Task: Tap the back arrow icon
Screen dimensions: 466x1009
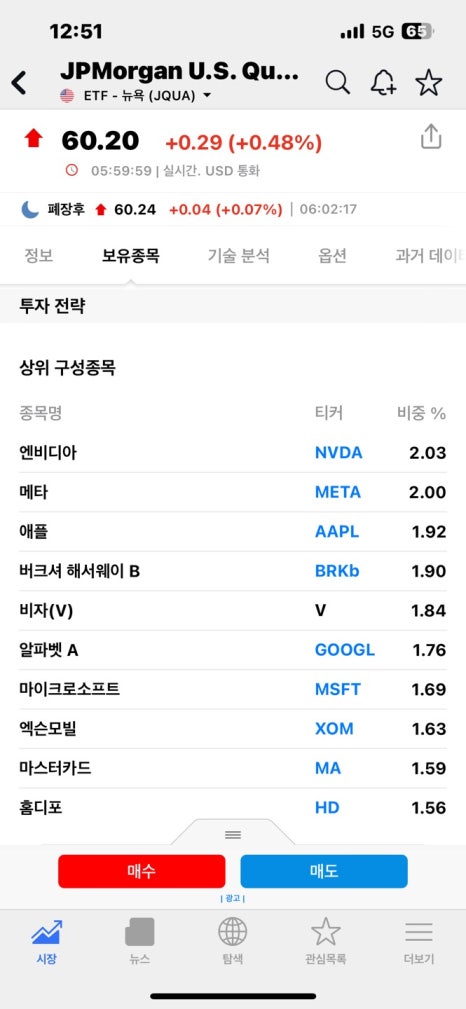Action: pos(19,83)
